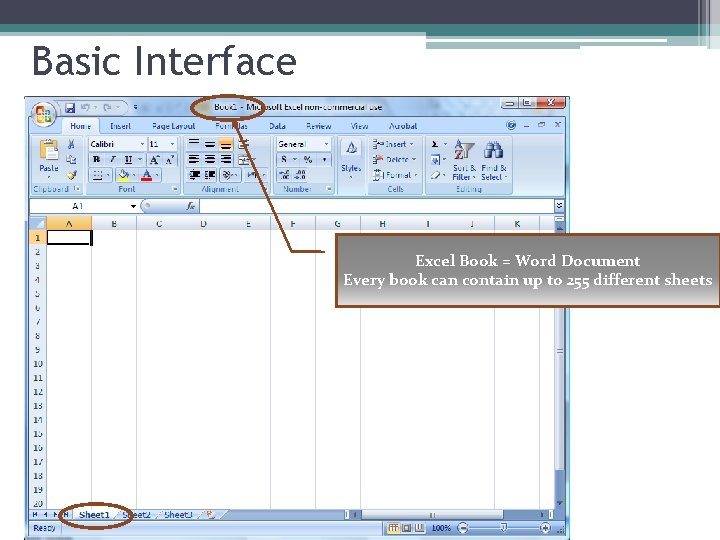The width and height of the screenshot is (720, 540).
Task: Apply Percent Style icon
Action: point(308,159)
